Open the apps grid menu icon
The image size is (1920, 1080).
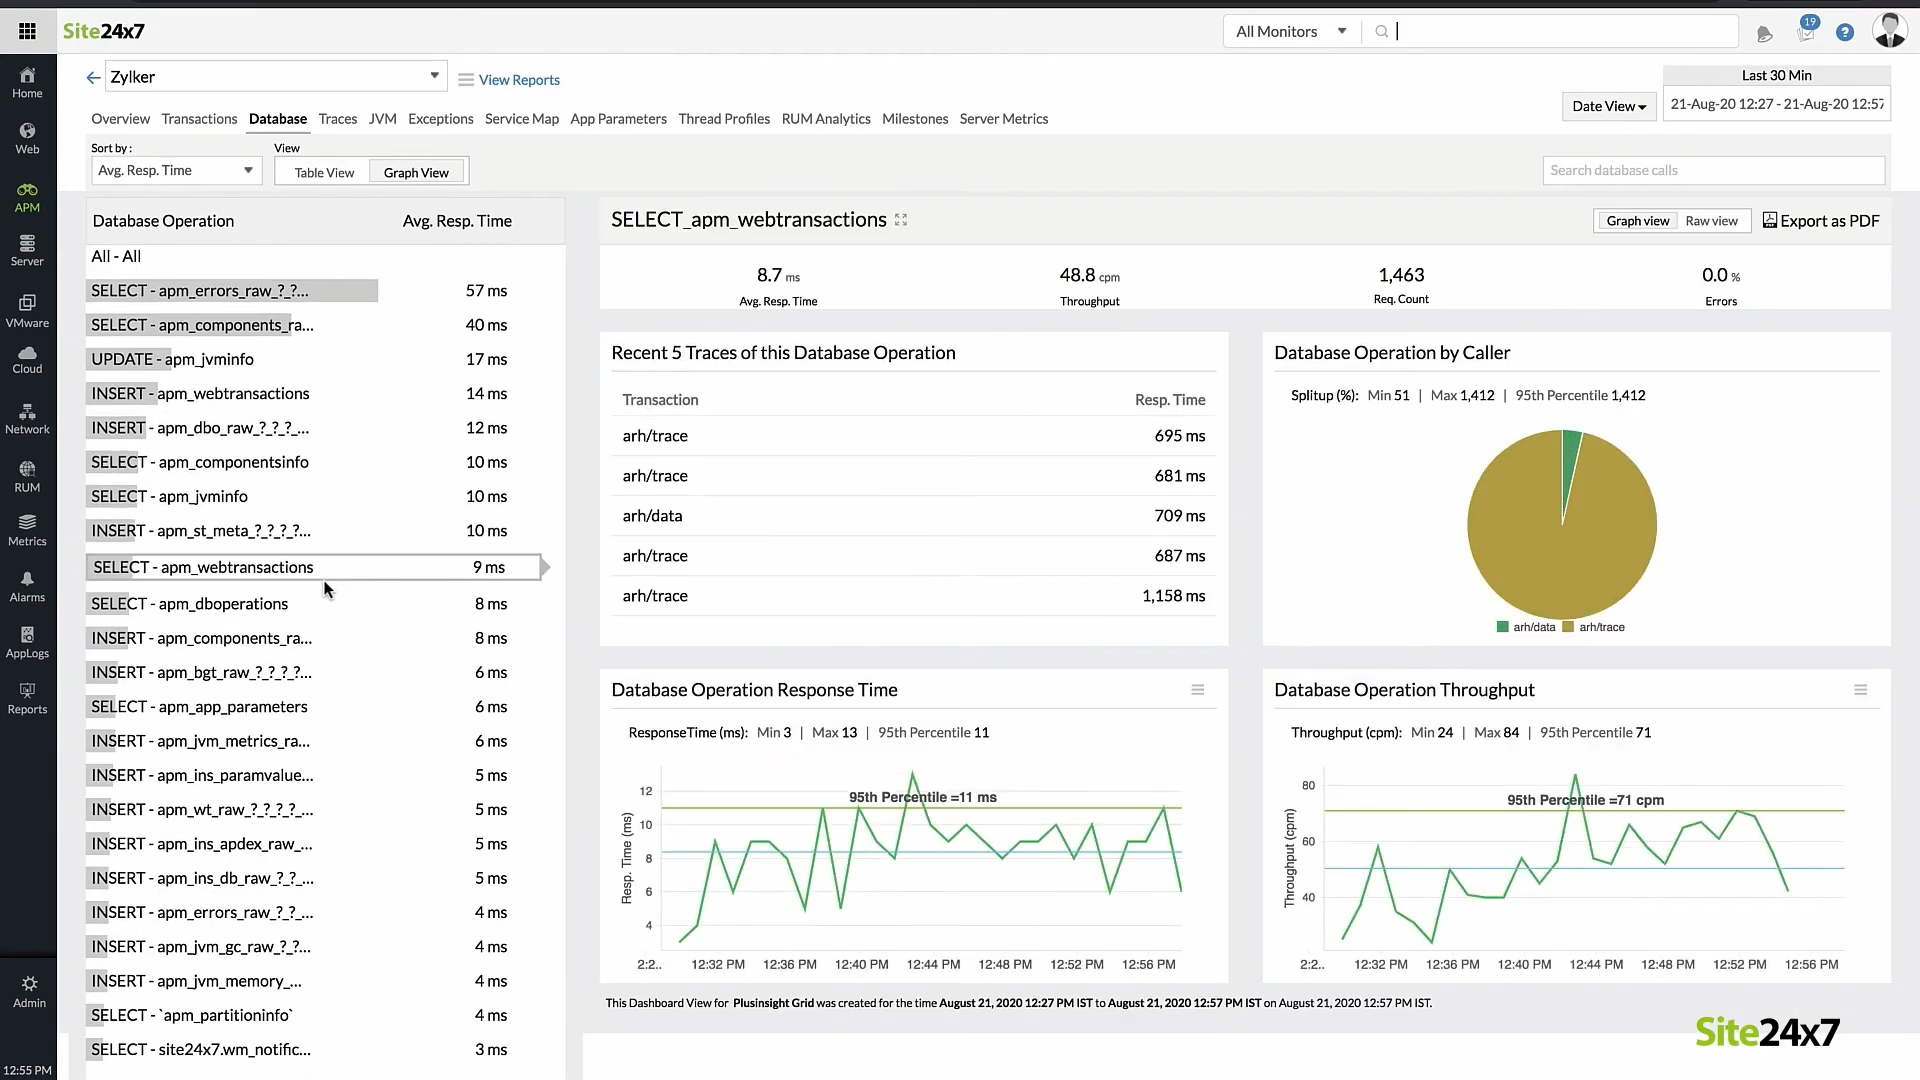pyautogui.click(x=27, y=31)
